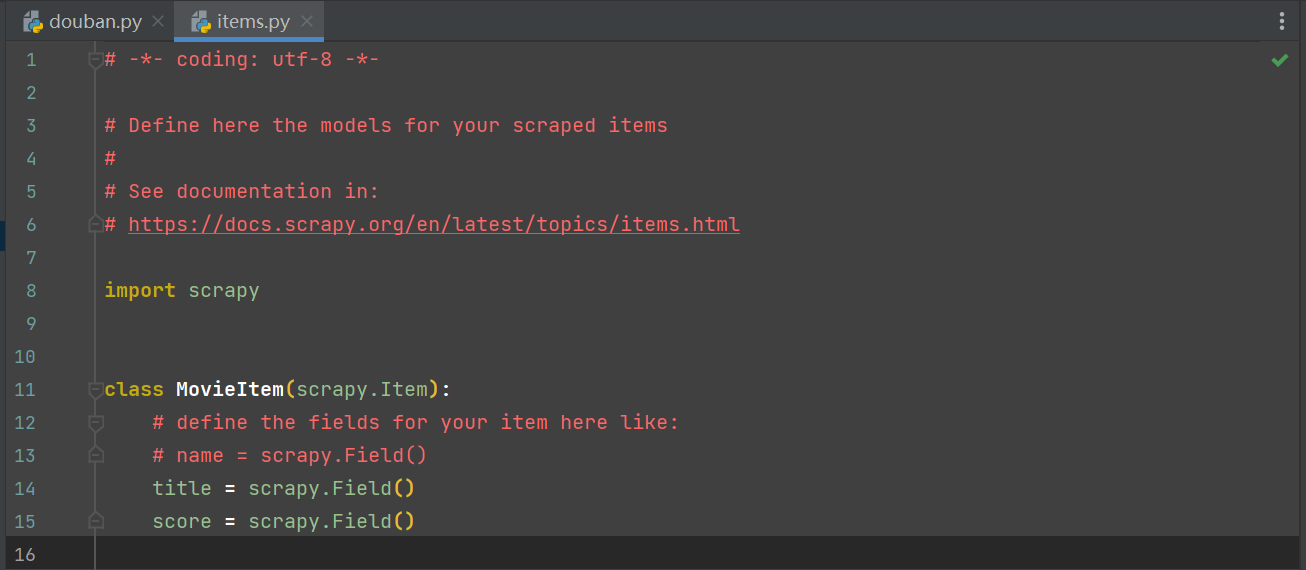
Task: Switch to the douban.py tab
Action: 95,22
